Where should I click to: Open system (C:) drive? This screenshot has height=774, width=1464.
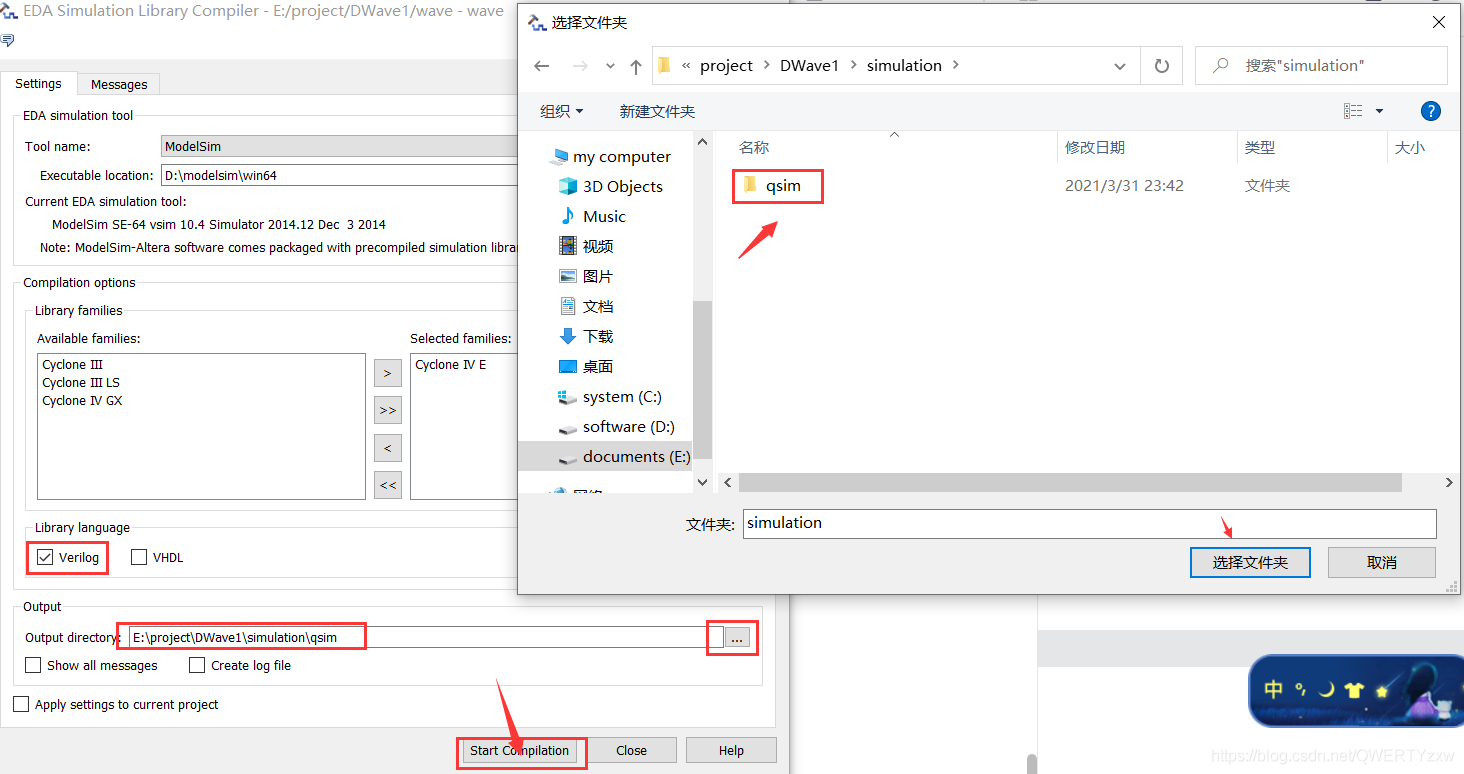[x=610, y=397]
